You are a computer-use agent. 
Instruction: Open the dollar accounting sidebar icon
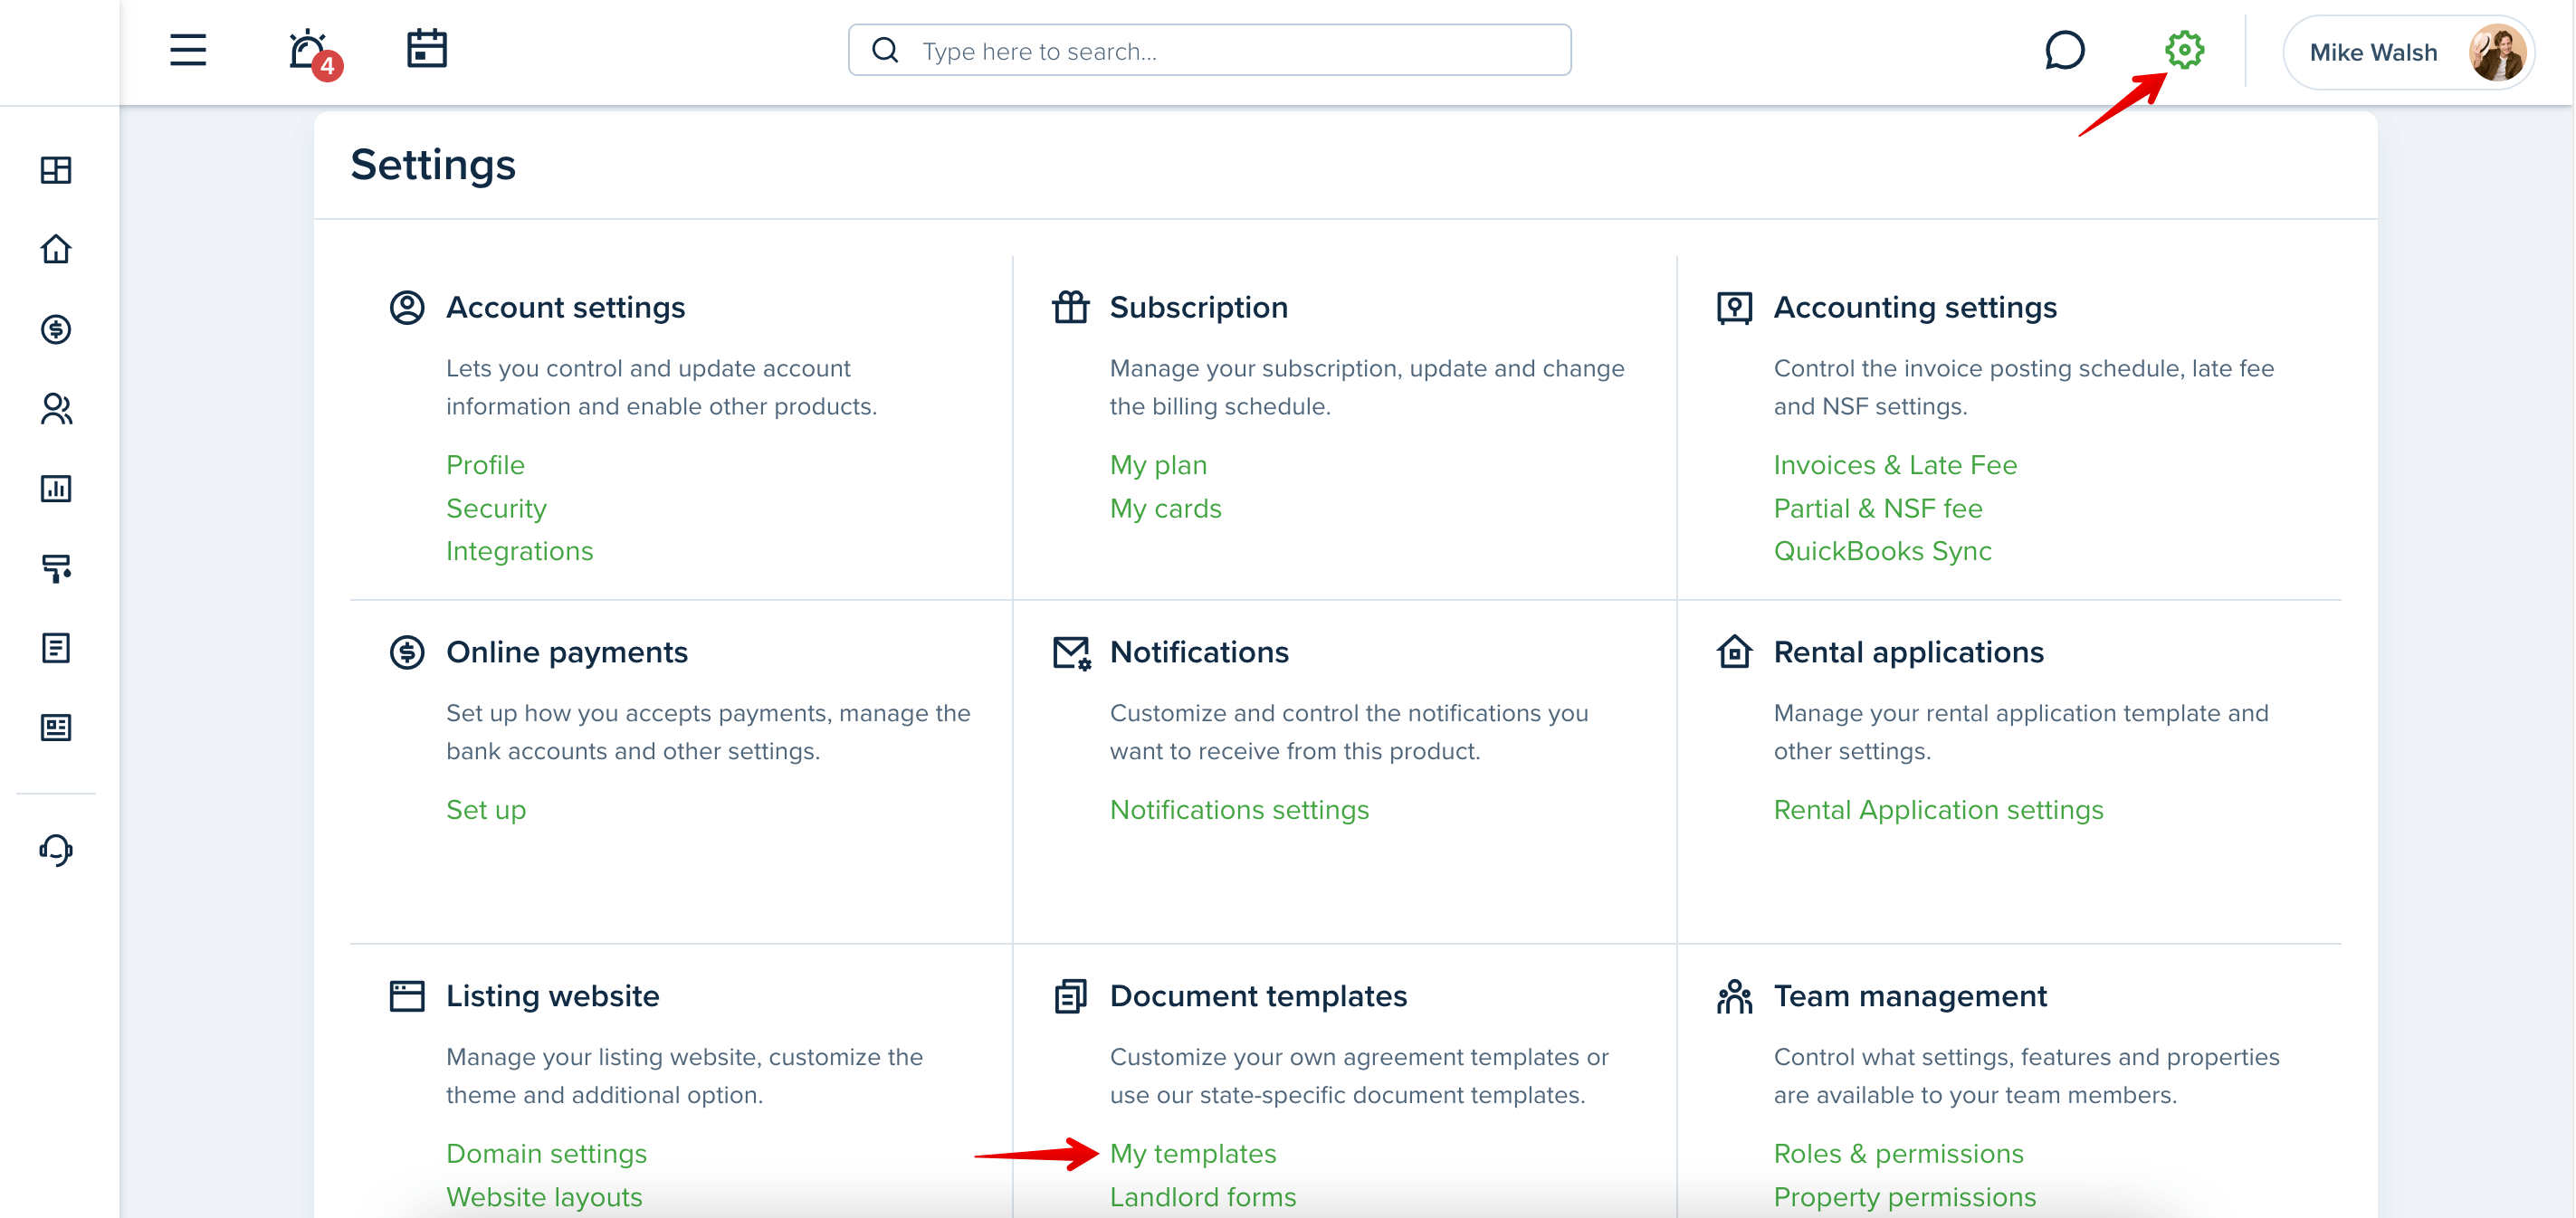click(x=56, y=329)
